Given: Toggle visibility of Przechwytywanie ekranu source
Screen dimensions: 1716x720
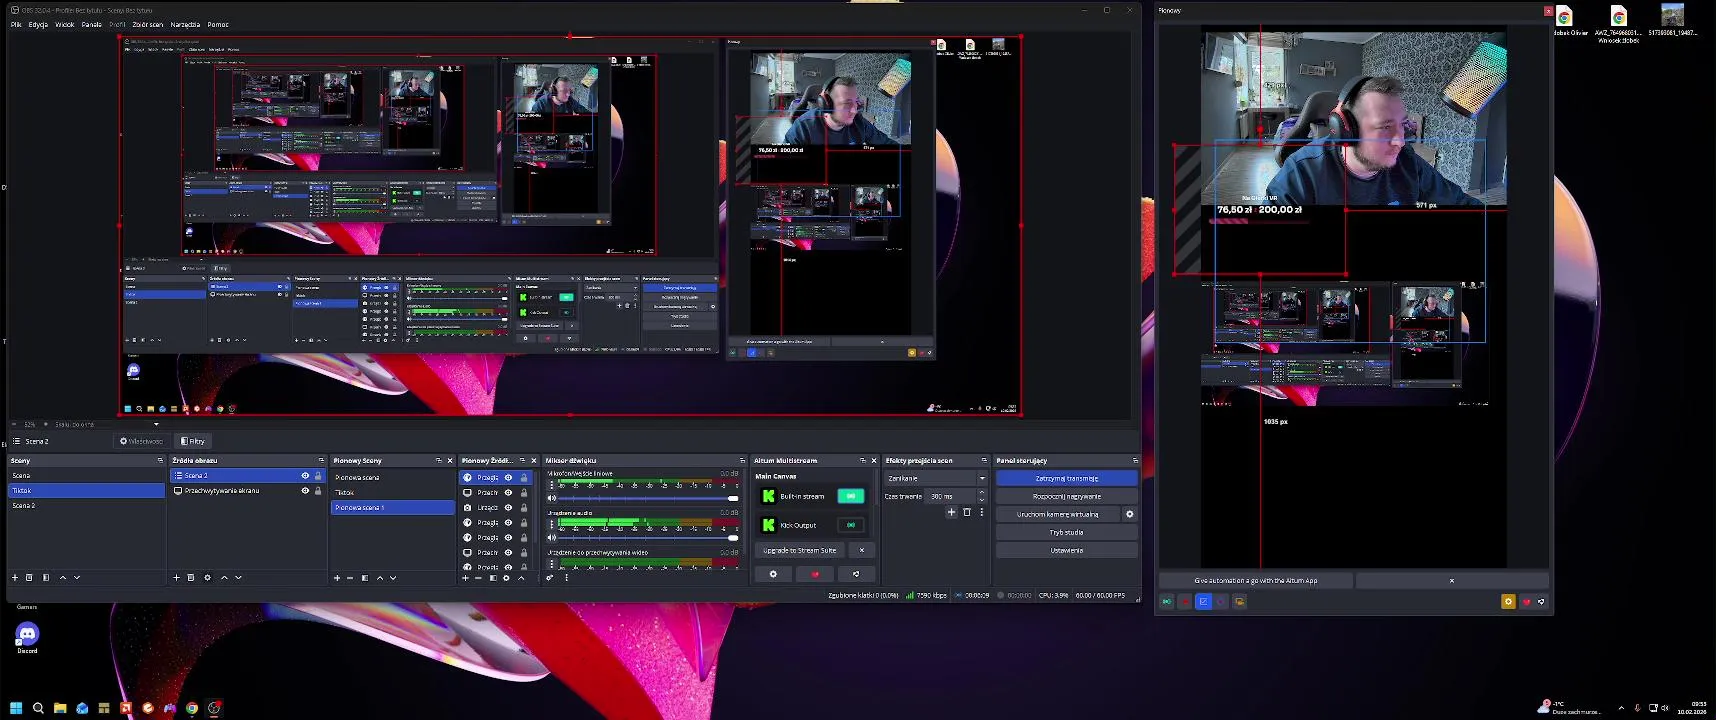Looking at the screenshot, I should (x=305, y=491).
